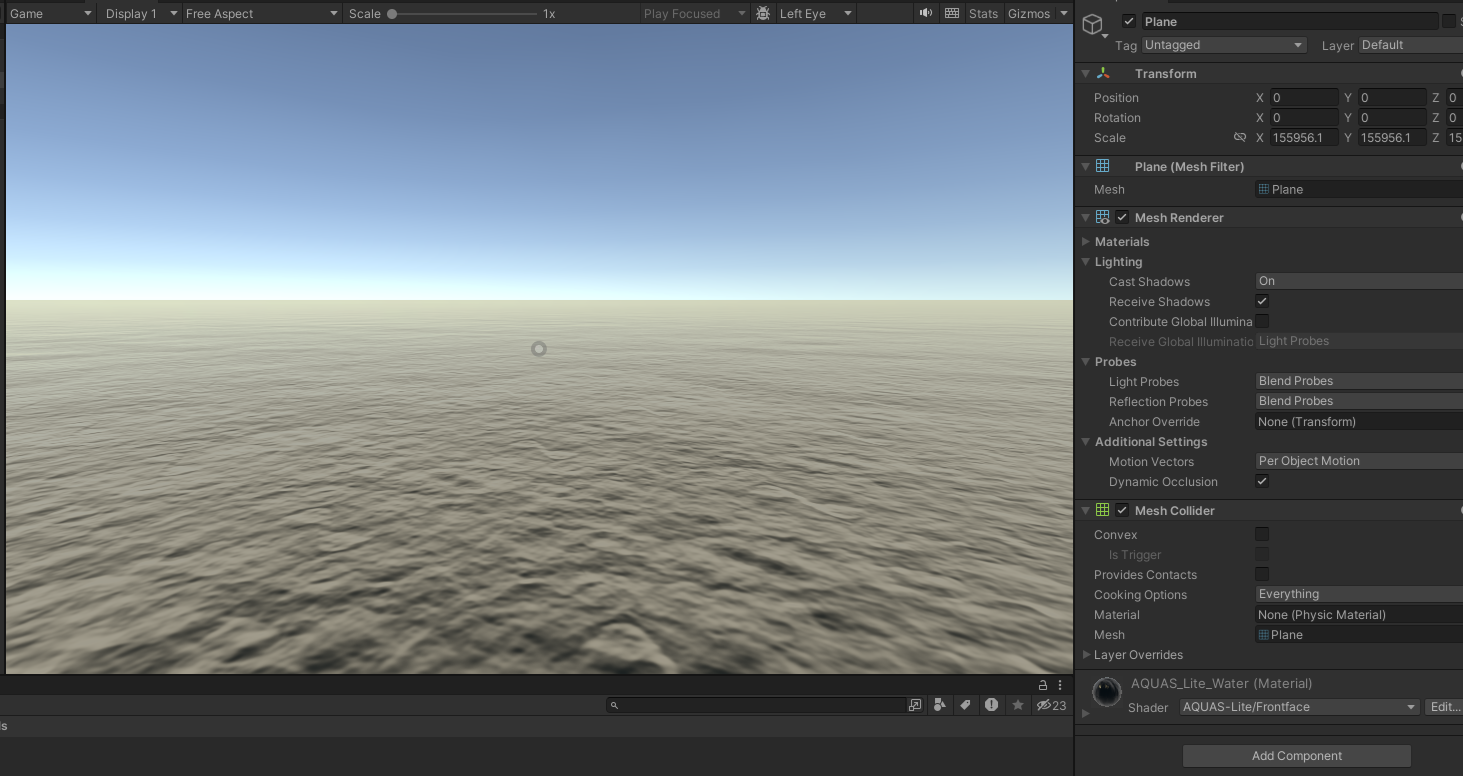This screenshot has width=1463, height=776.
Task: Open the three-dot panel options menu
Action: (x=1060, y=685)
